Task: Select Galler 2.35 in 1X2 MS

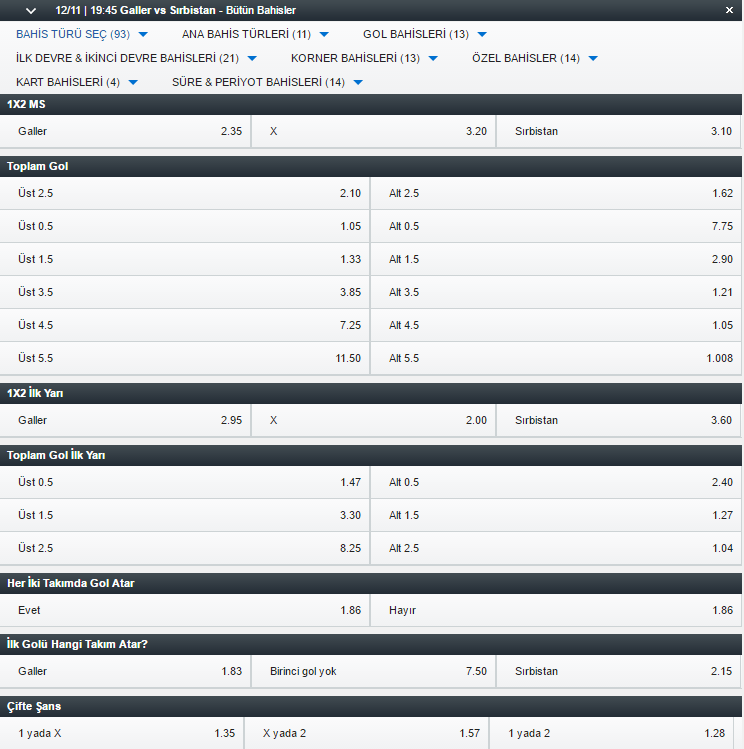Action: 125,131
